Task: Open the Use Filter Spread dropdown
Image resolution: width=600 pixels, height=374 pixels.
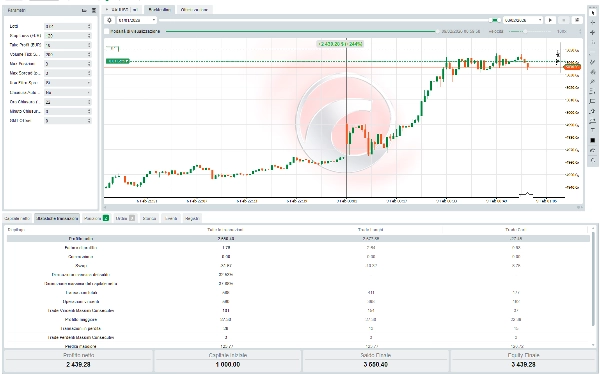Action: click(x=68, y=83)
